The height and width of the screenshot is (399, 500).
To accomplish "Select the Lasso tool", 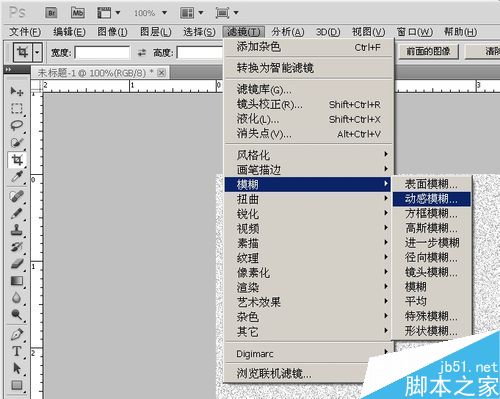I will tap(17, 126).
